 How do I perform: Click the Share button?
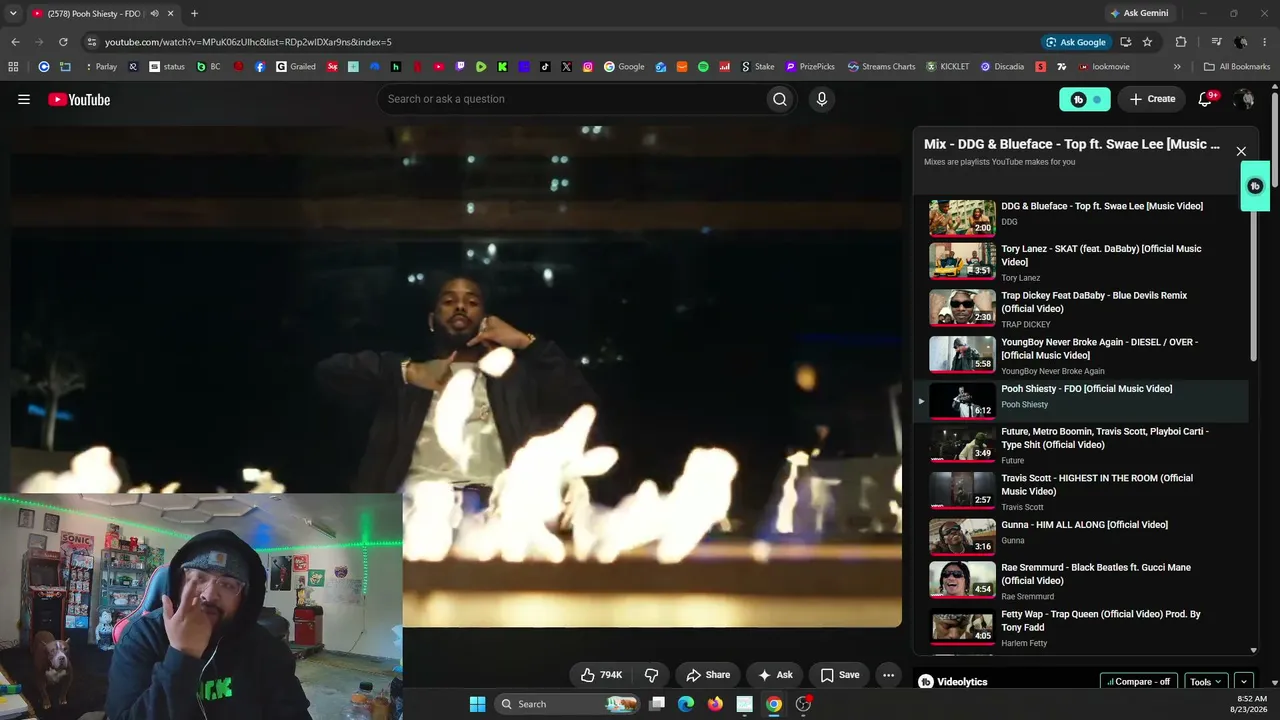(707, 675)
